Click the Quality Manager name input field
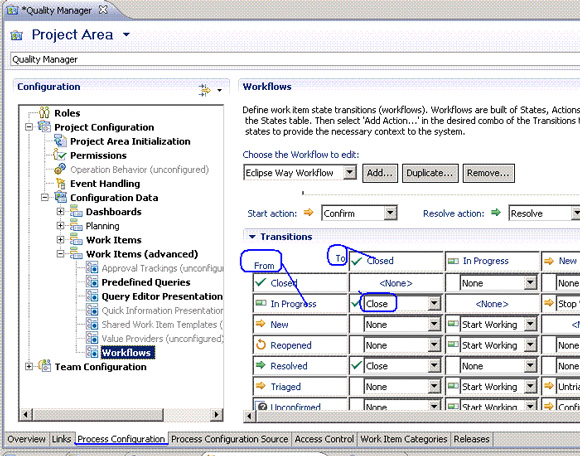This screenshot has width=580, height=456. tap(295, 60)
